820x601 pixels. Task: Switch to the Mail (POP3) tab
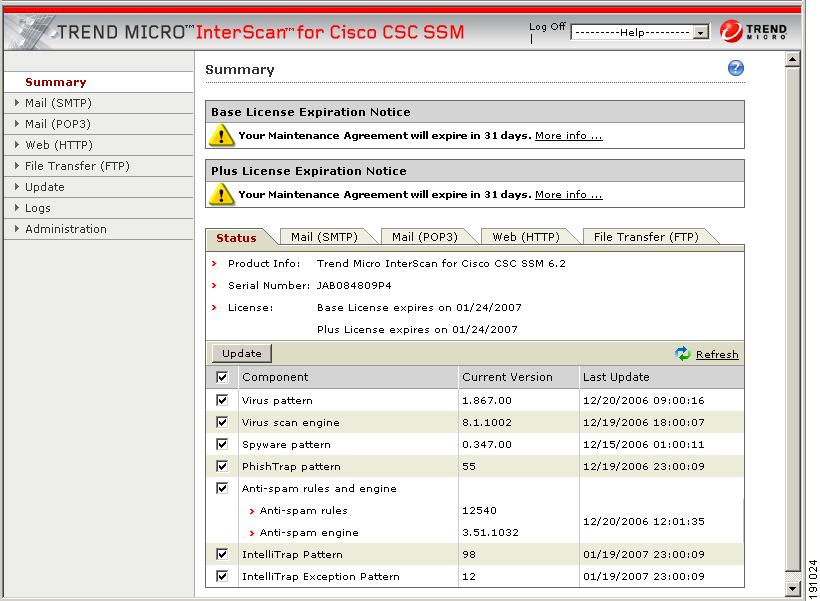(x=425, y=237)
